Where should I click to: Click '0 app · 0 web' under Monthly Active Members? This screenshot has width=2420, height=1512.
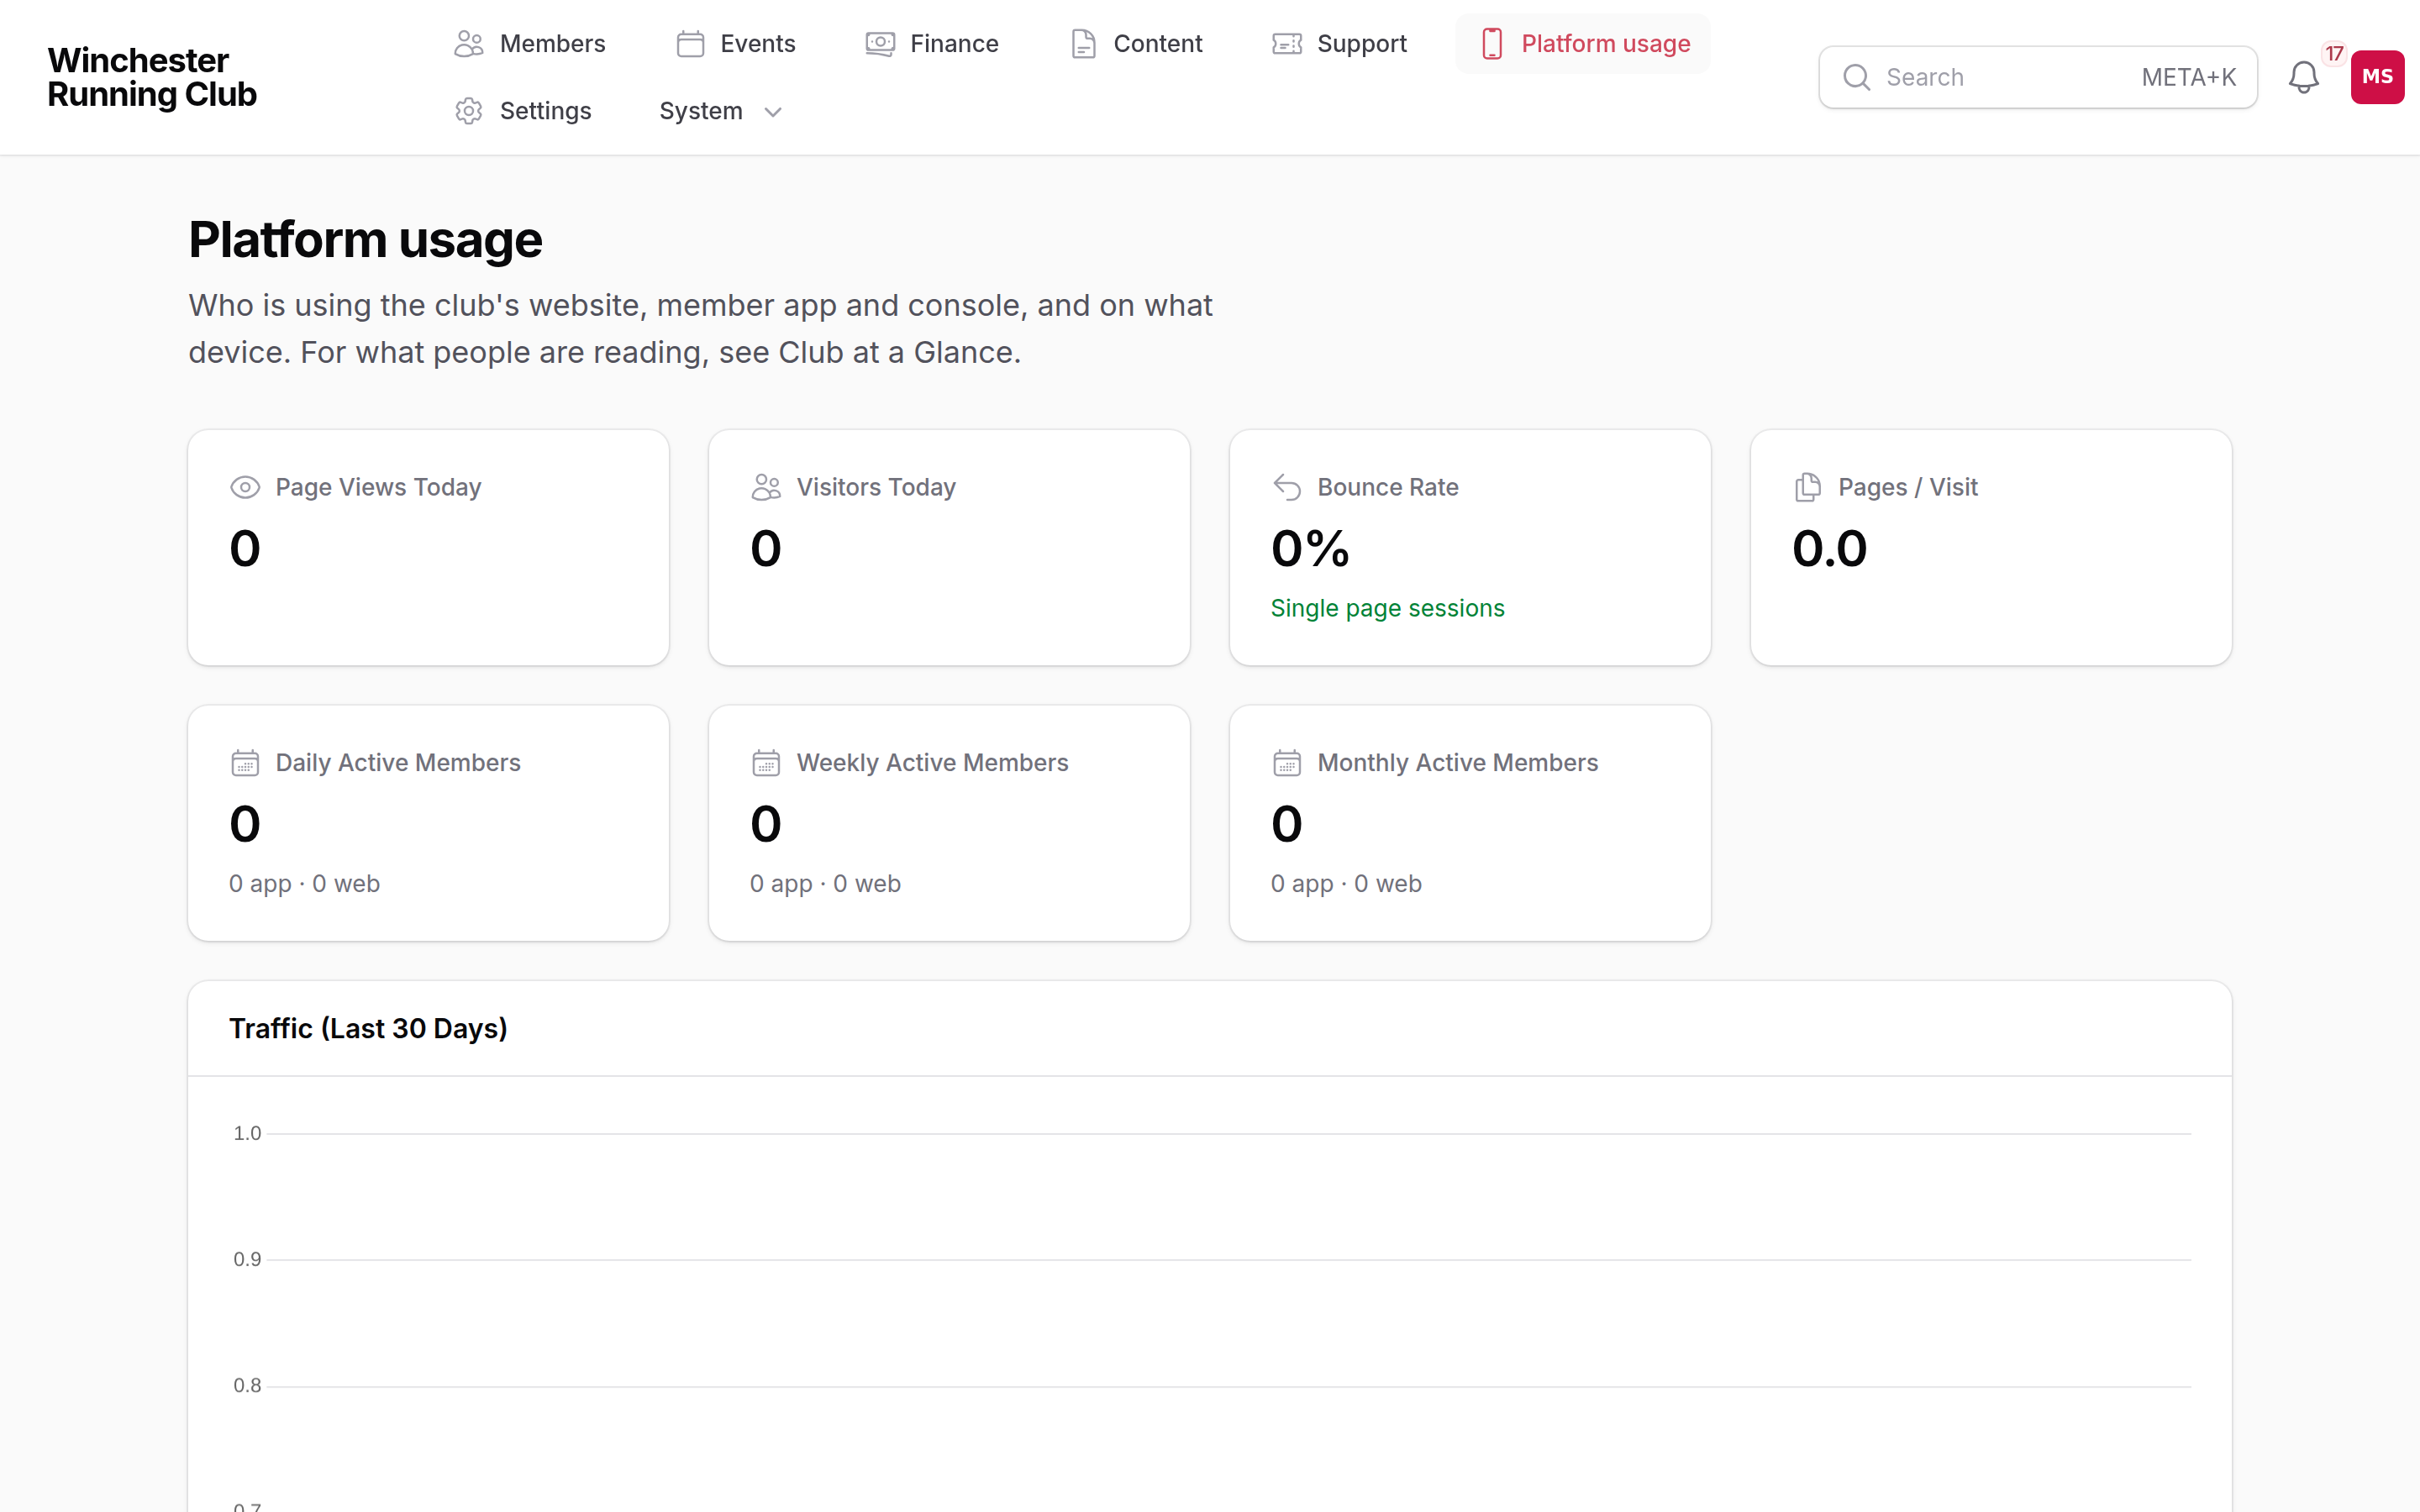(x=1346, y=884)
